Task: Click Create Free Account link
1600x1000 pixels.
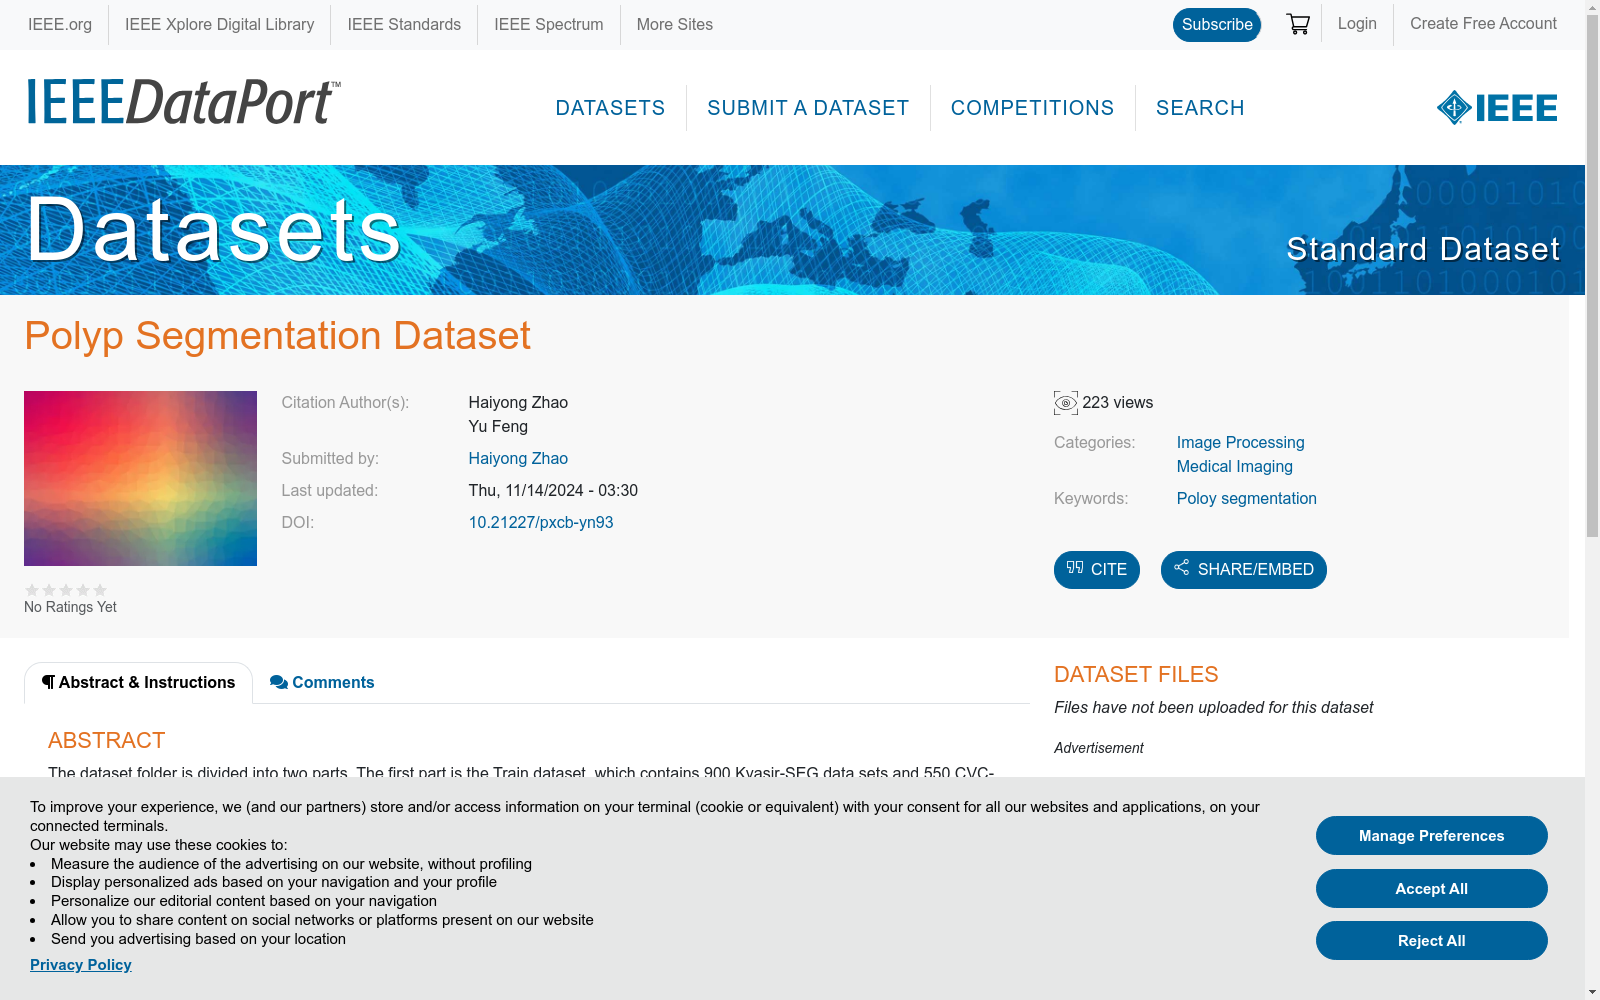Action: click(x=1483, y=24)
